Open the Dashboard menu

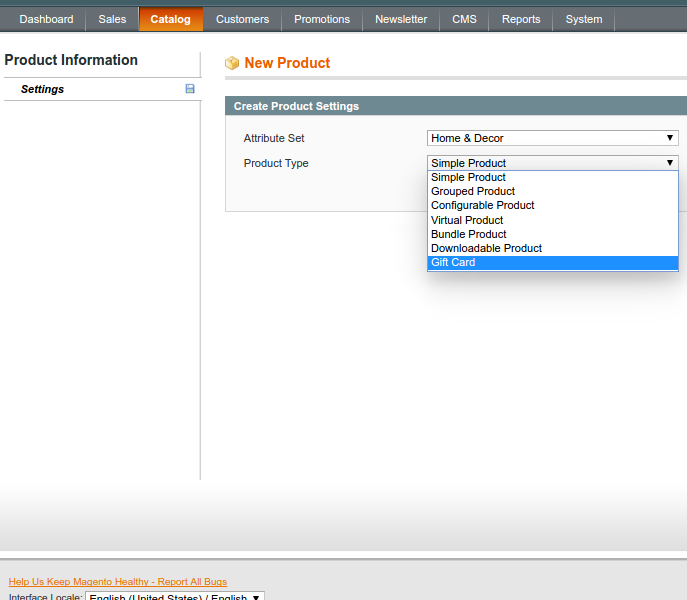tap(46, 19)
